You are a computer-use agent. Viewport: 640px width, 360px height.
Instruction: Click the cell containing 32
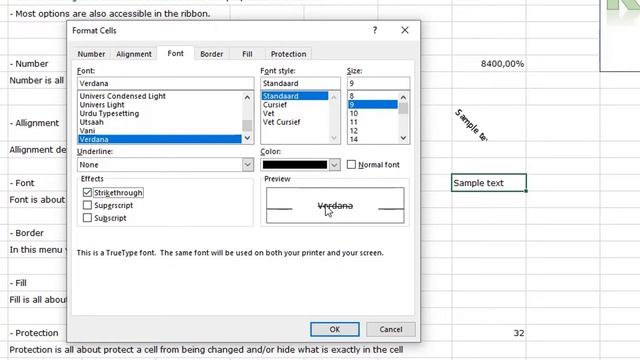coord(489,333)
